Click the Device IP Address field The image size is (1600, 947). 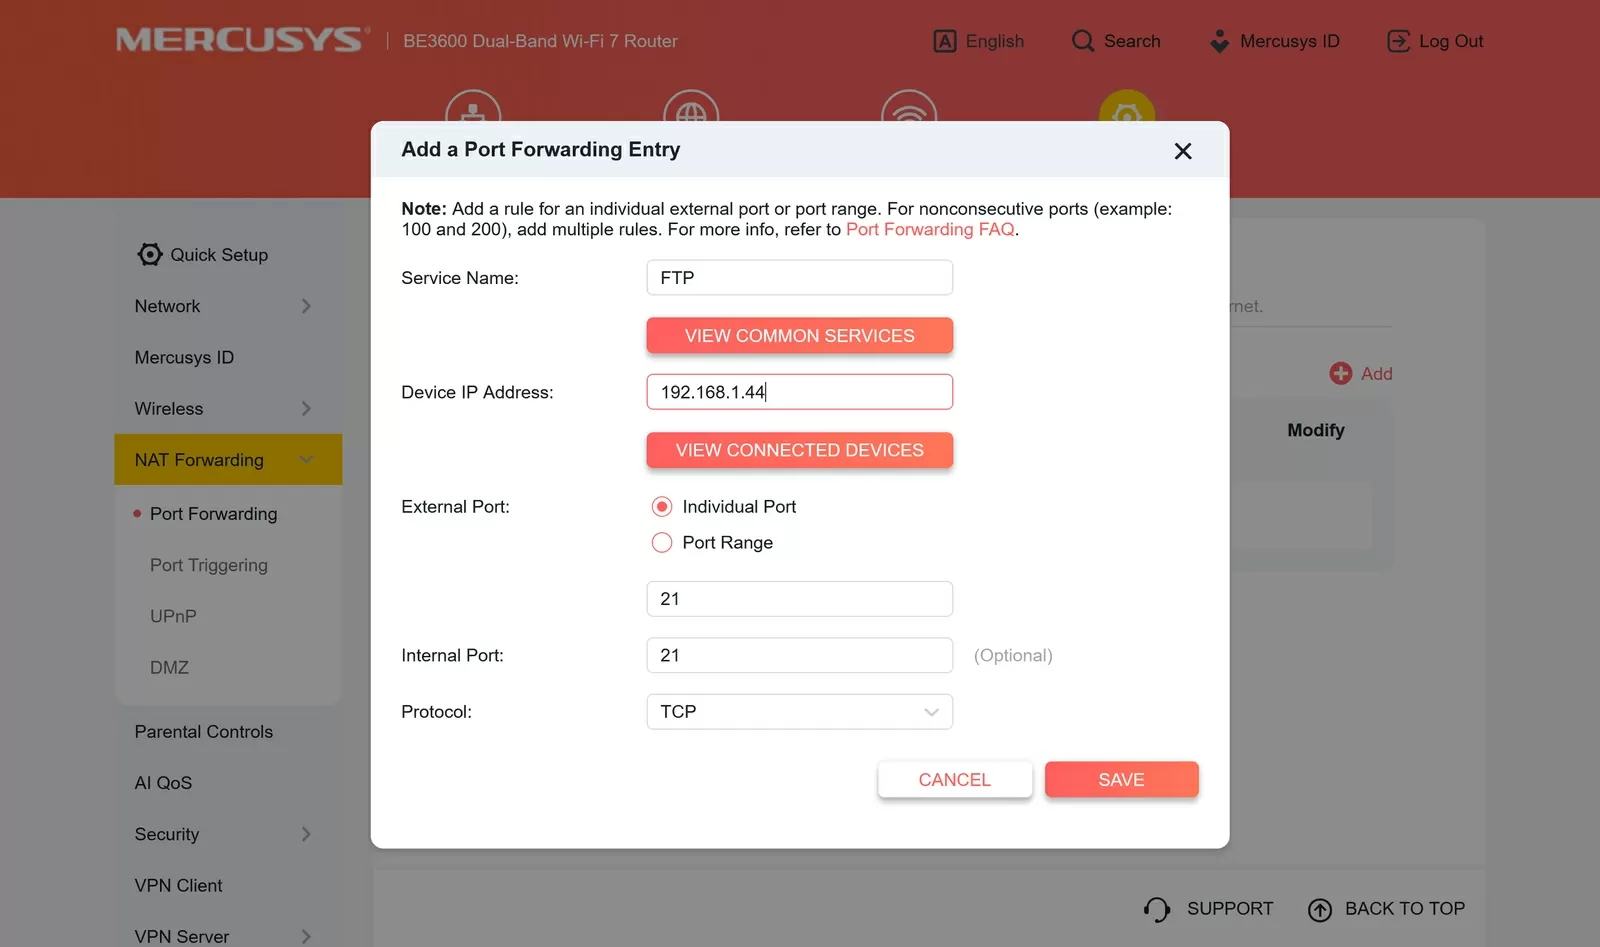tap(800, 392)
